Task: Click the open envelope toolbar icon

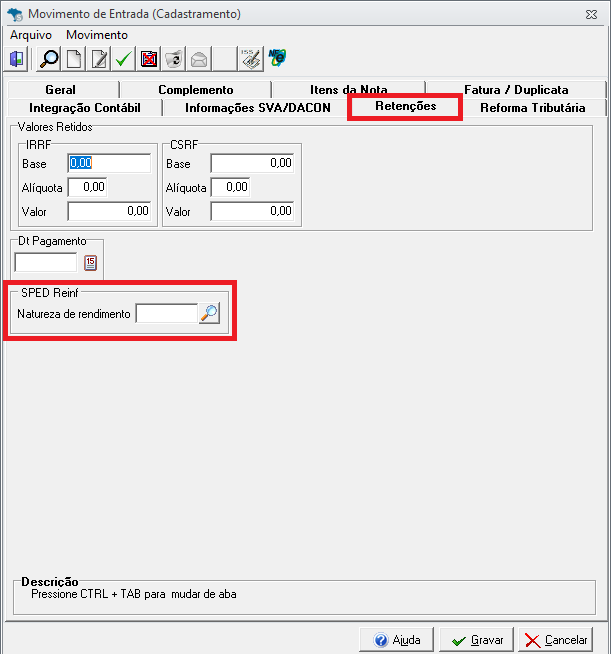Action: point(199,59)
